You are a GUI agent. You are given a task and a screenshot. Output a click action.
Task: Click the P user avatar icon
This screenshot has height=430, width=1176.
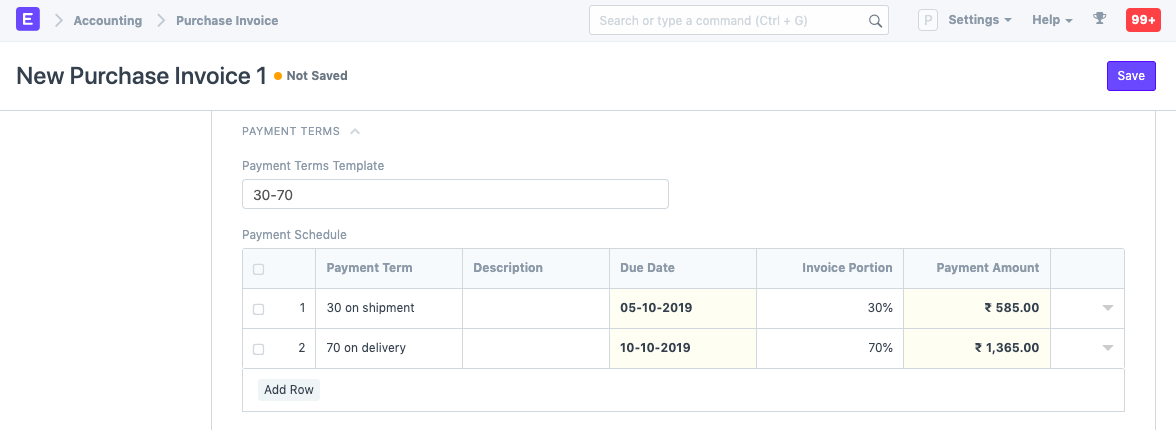coord(927,20)
